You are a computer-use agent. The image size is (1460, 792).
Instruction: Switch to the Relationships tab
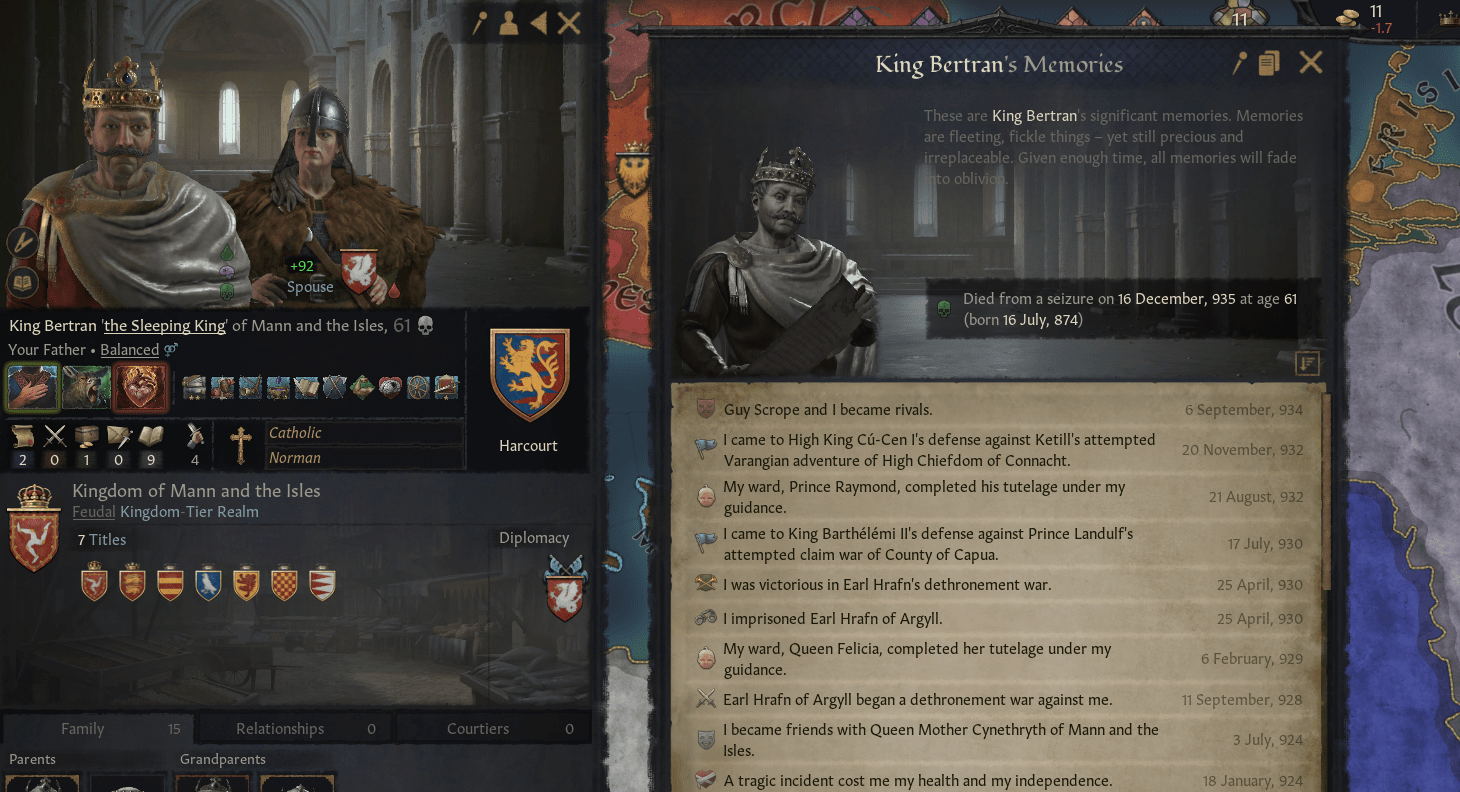(295, 729)
